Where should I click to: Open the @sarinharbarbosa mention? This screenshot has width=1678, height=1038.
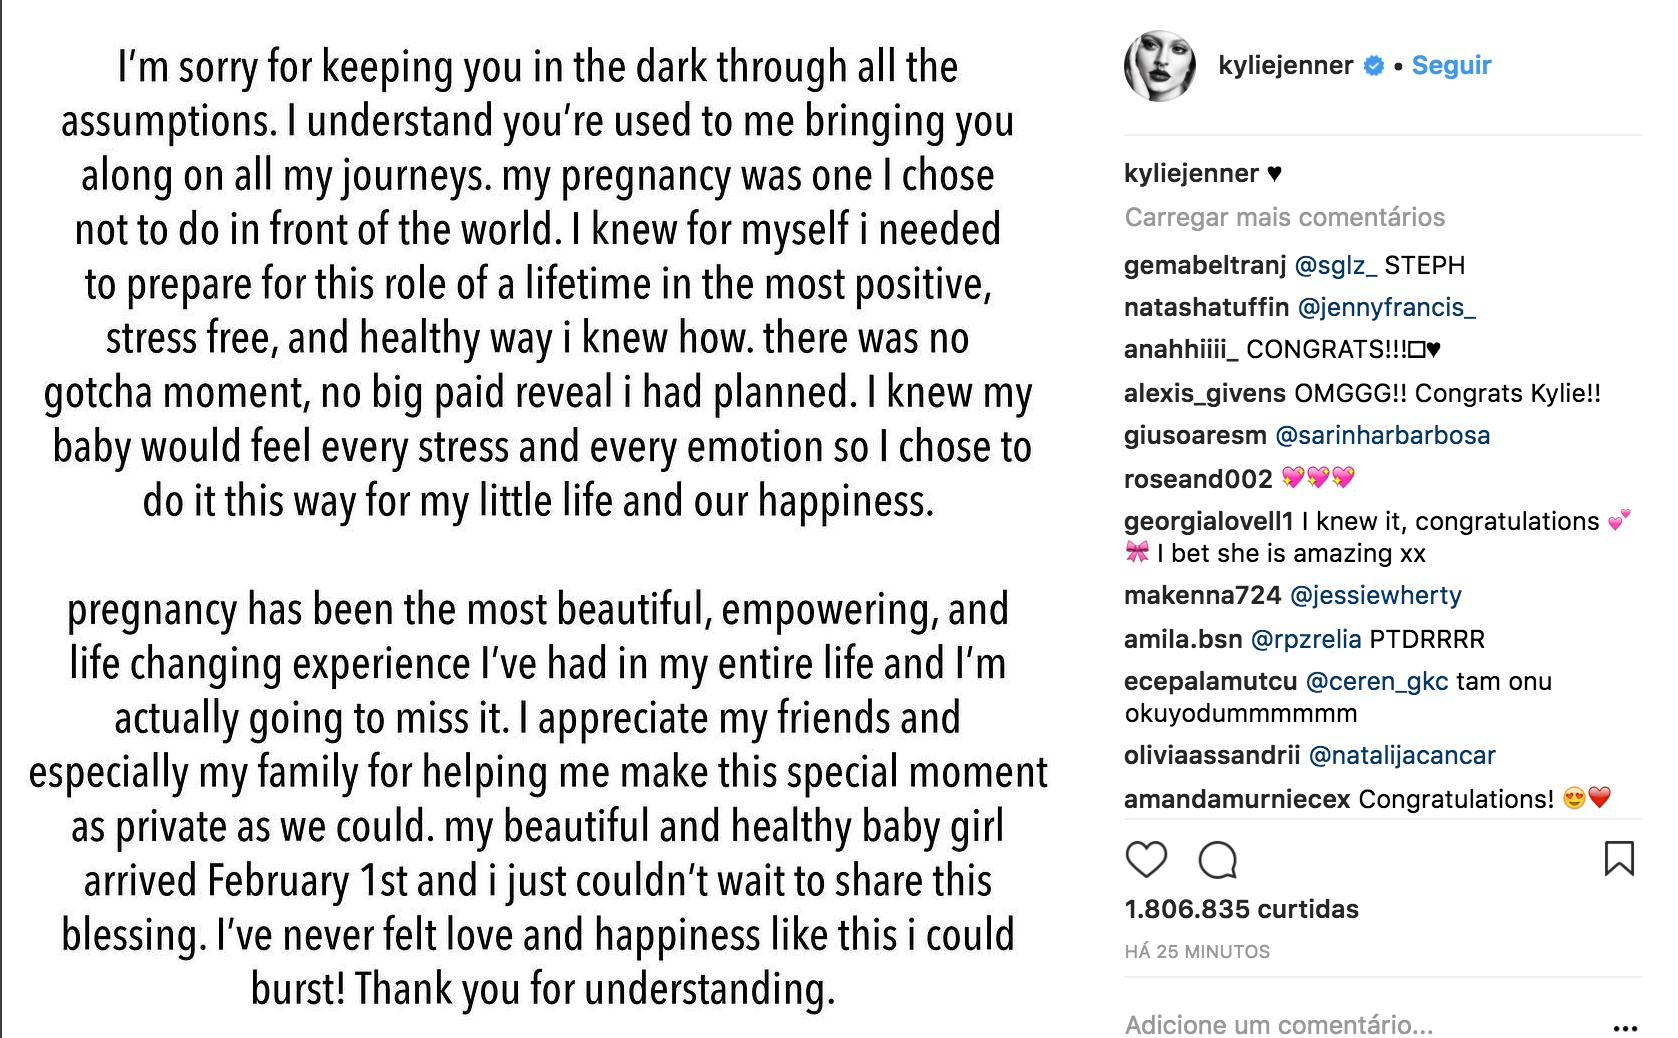point(1383,435)
